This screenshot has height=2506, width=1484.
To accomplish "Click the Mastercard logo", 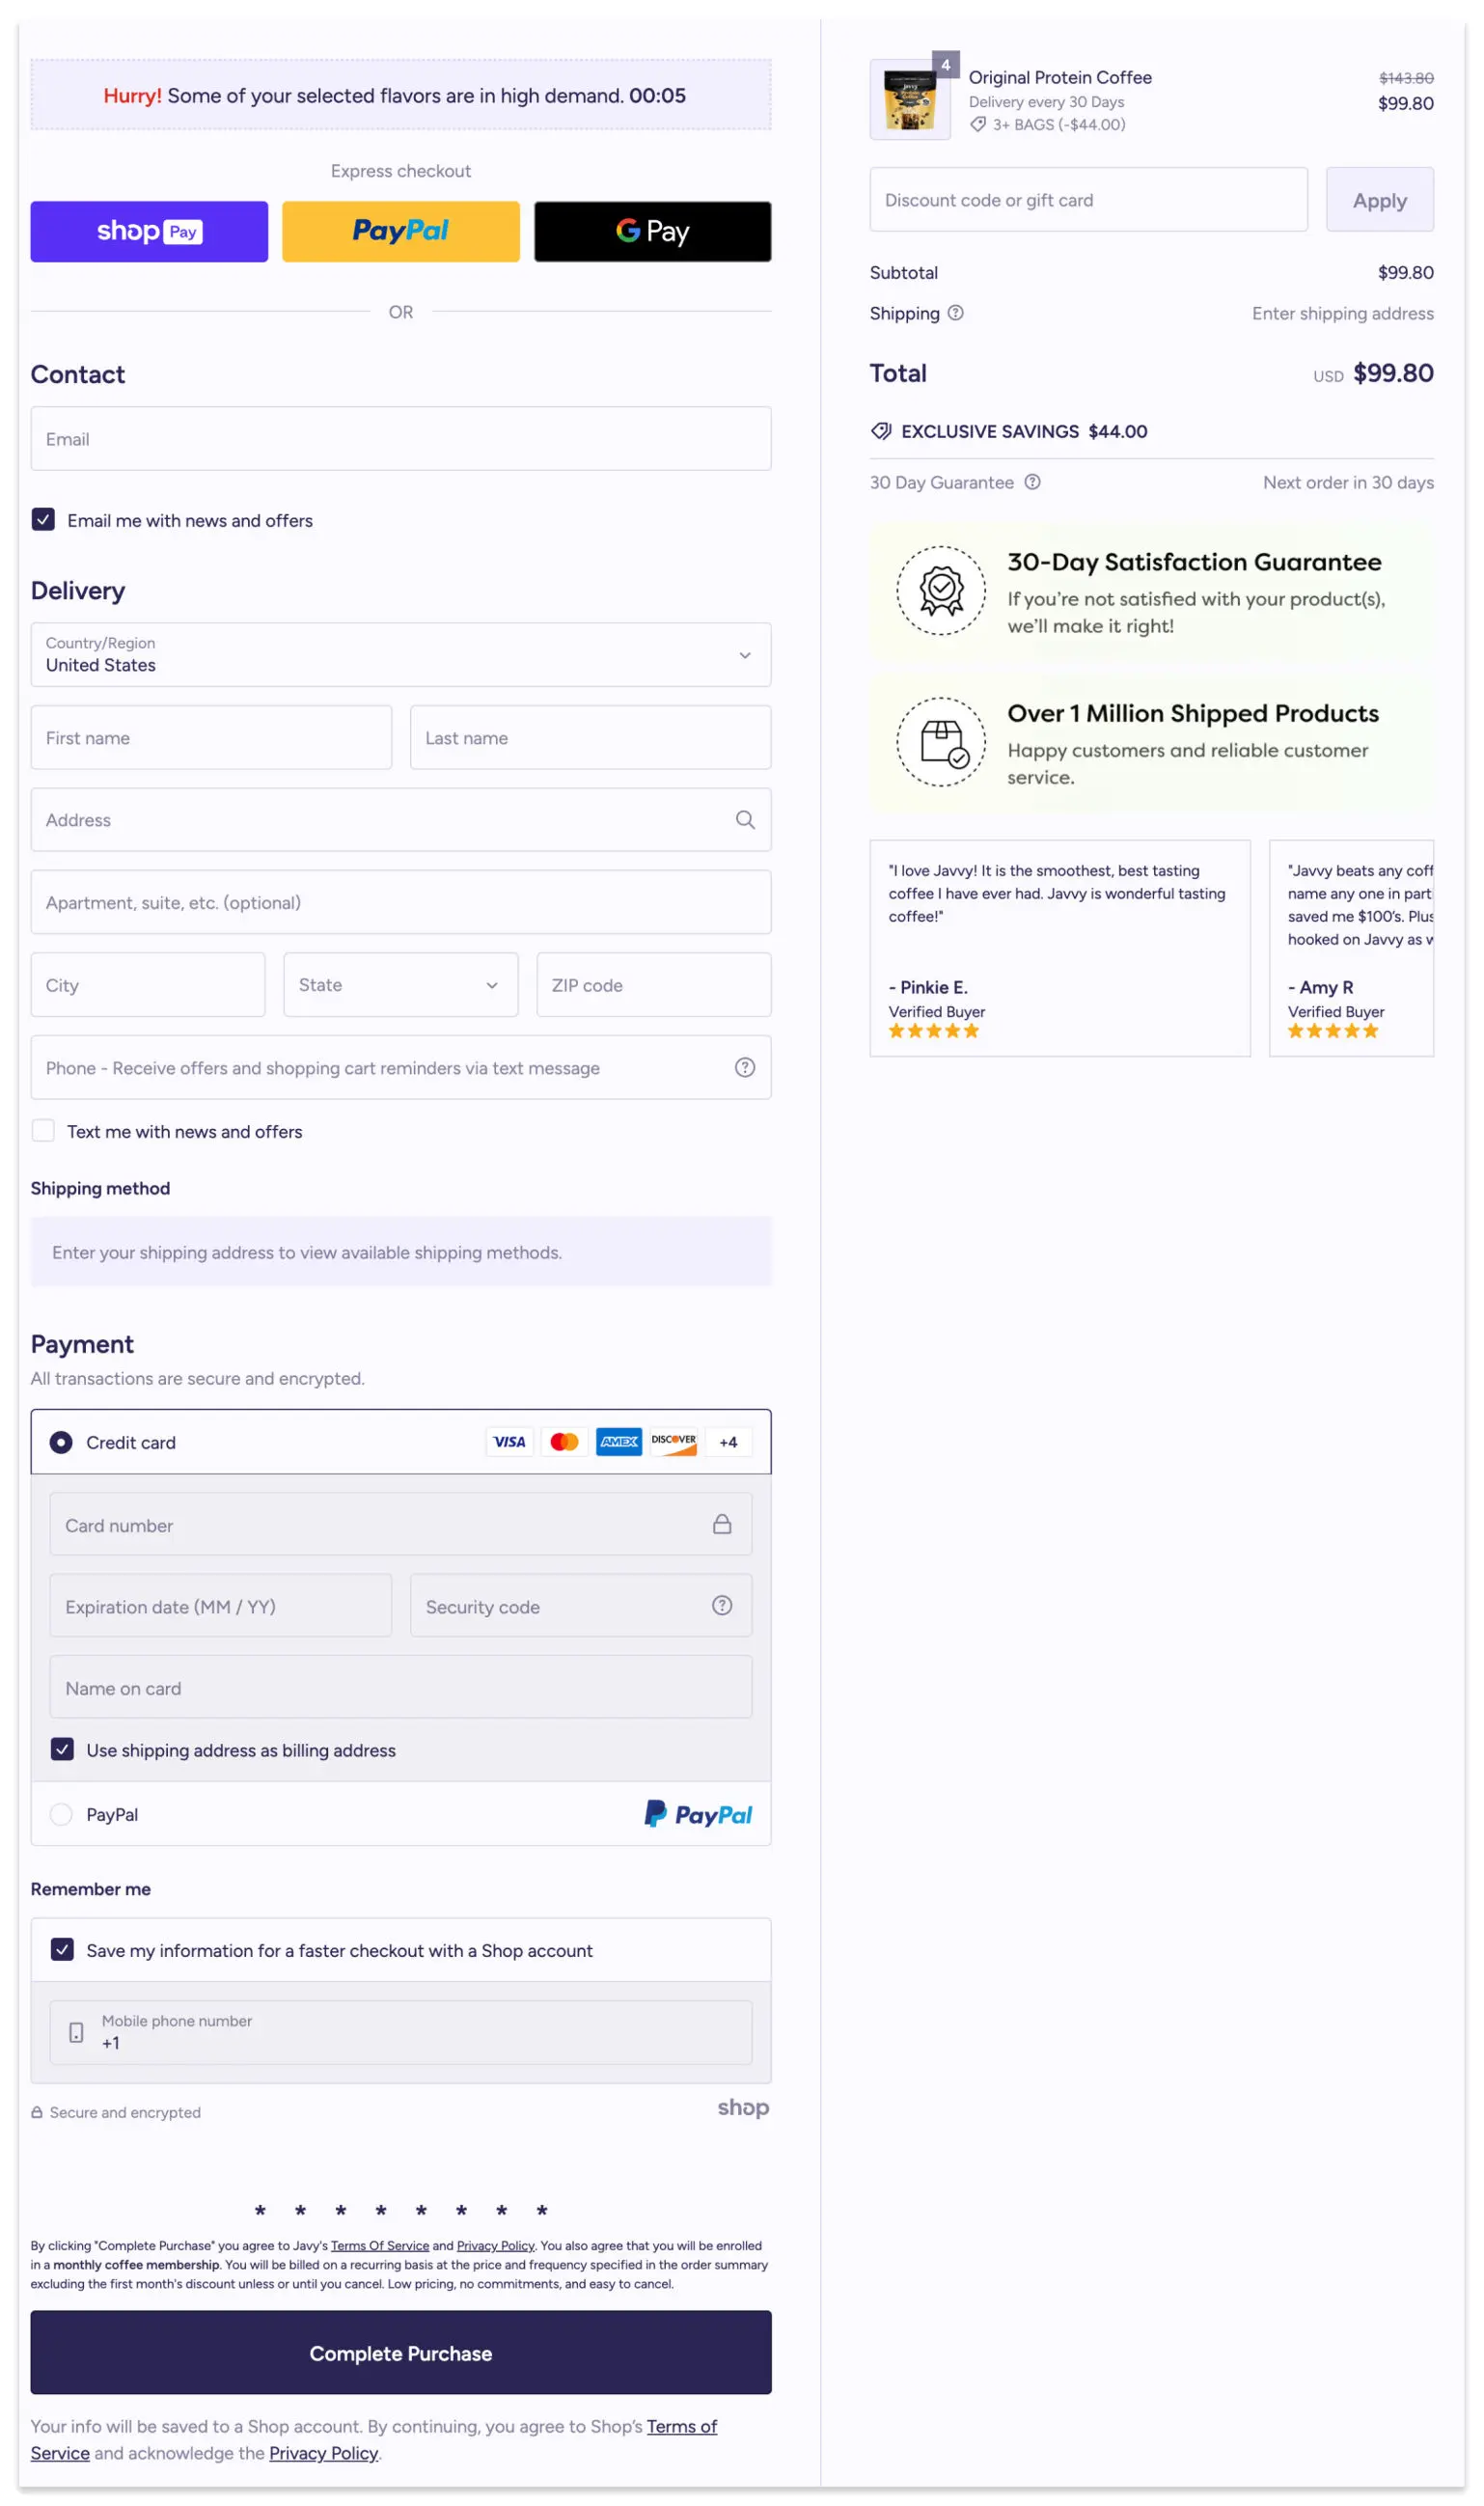I will [564, 1442].
